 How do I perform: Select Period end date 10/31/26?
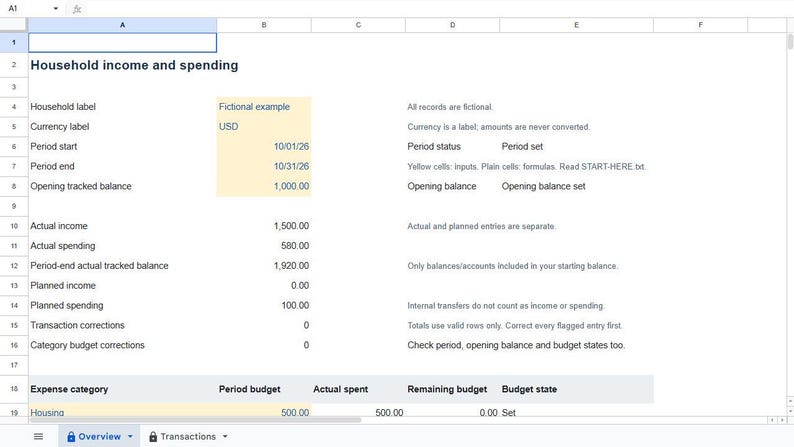(264, 166)
